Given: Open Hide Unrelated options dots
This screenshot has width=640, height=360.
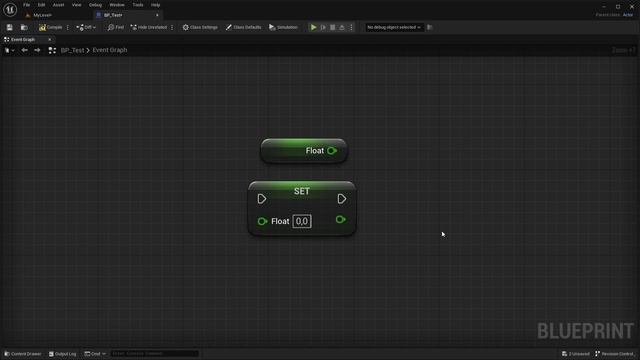Looking at the screenshot, I should pyautogui.click(x=172, y=27).
